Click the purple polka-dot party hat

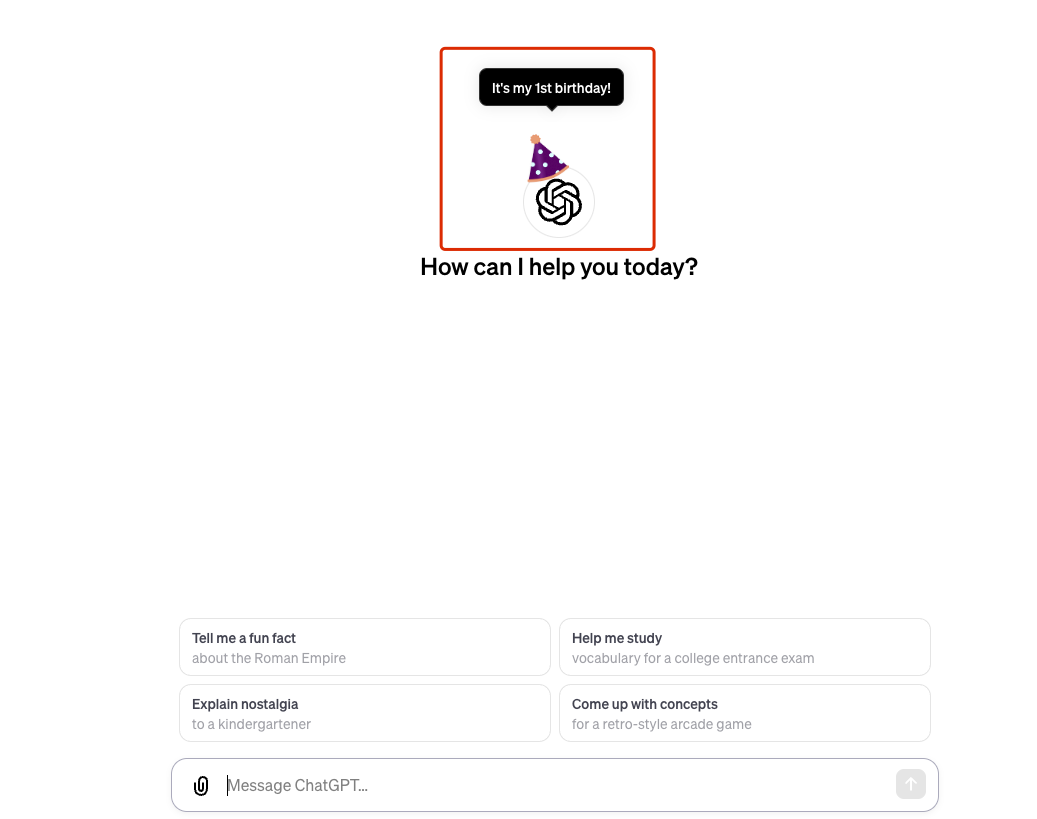click(x=546, y=159)
